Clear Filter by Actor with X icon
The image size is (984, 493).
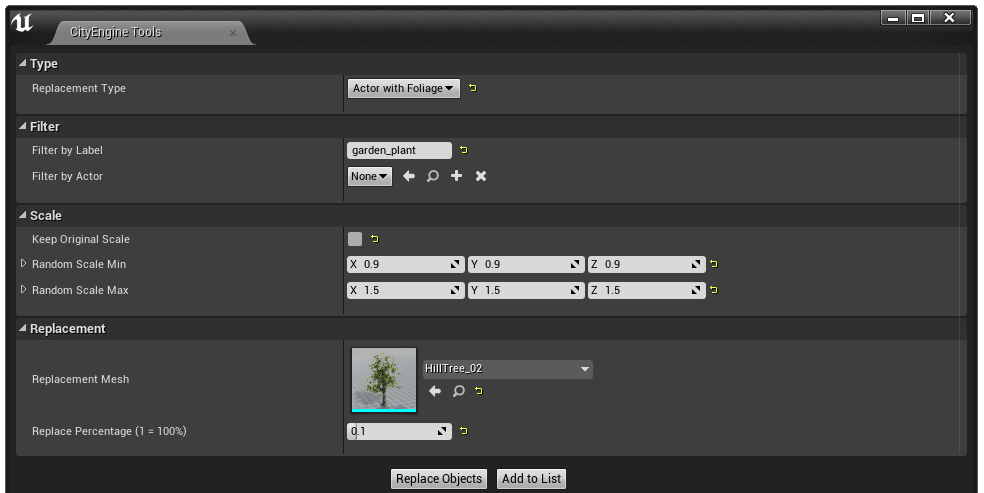click(481, 176)
